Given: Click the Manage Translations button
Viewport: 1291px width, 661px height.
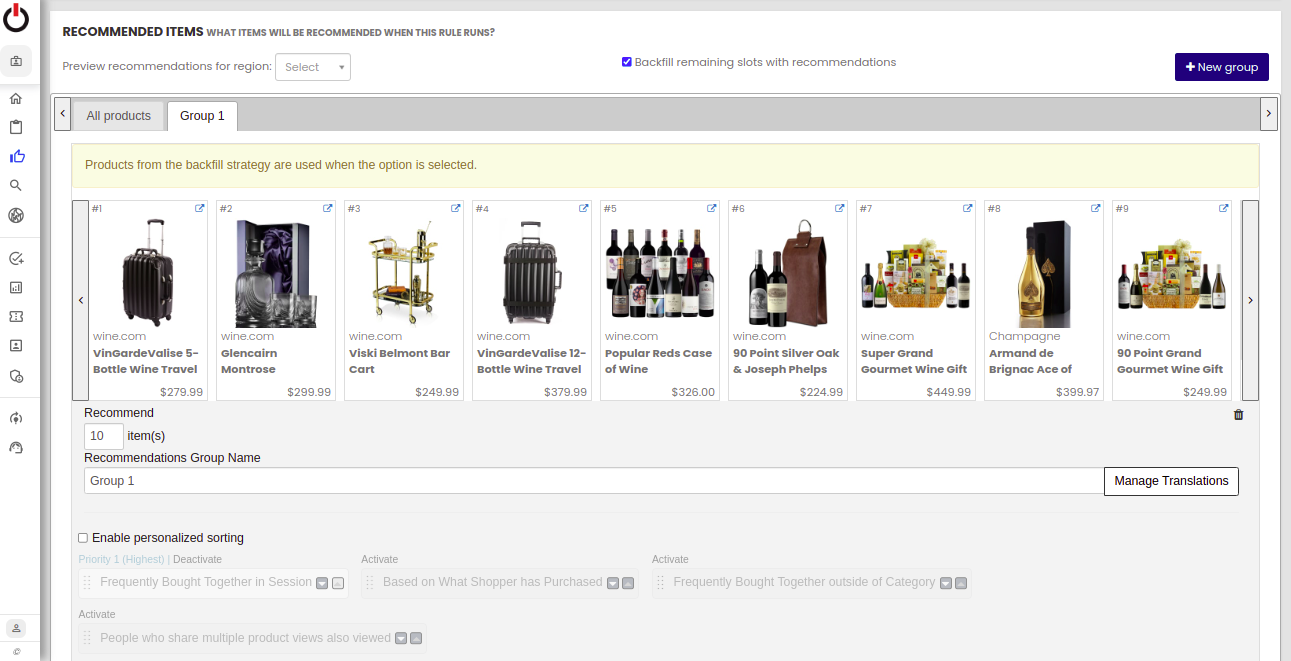Looking at the screenshot, I should click(x=1171, y=481).
